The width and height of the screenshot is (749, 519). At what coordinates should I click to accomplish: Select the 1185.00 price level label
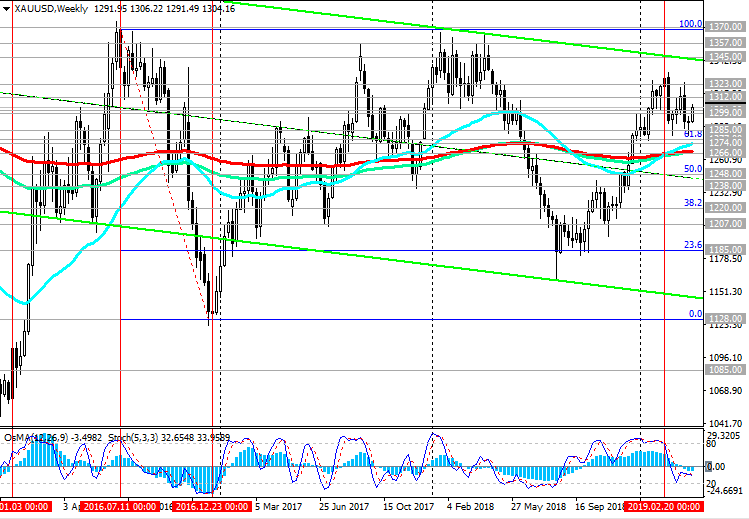click(726, 250)
